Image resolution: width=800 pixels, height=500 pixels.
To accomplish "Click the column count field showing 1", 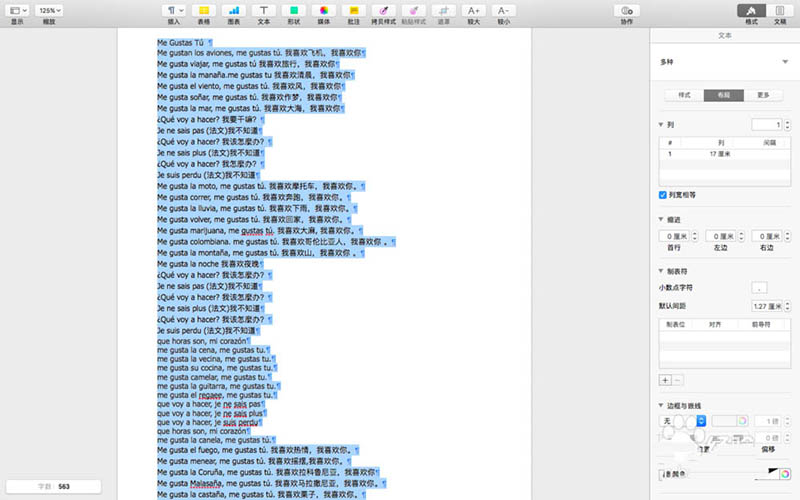I will (767, 124).
